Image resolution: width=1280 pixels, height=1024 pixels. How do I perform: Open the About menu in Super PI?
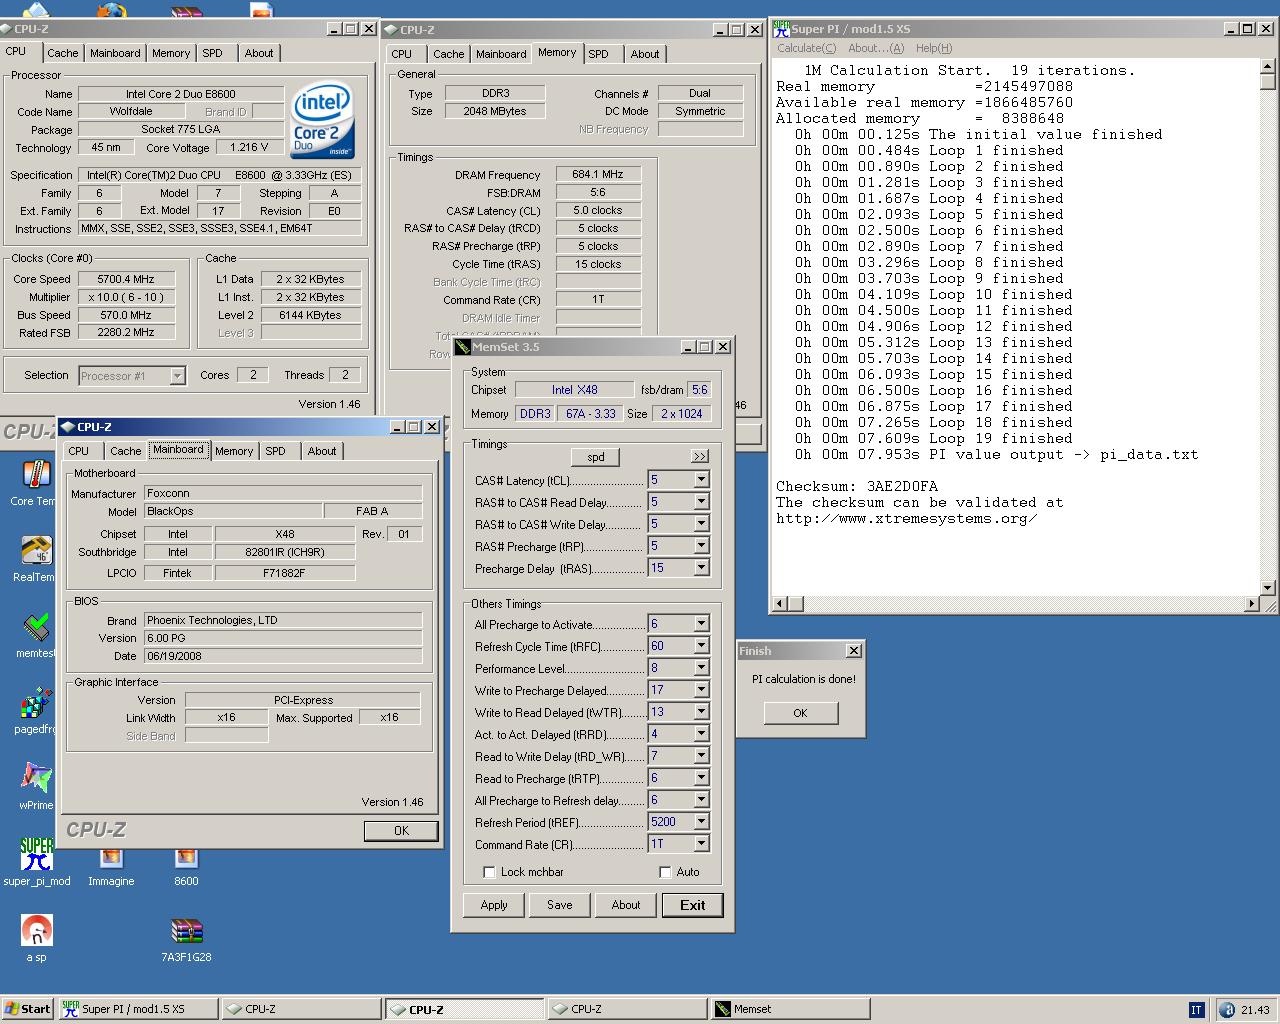(x=876, y=48)
